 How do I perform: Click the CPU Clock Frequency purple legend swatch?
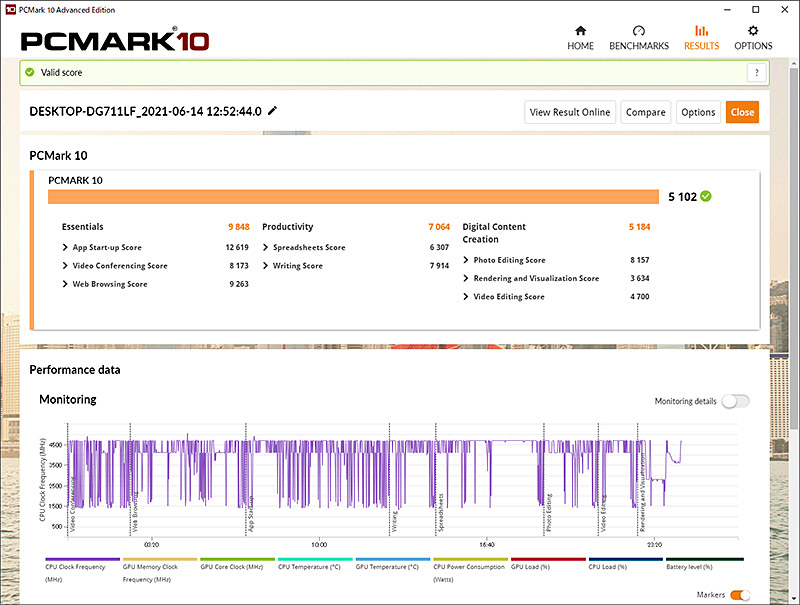coord(82,560)
